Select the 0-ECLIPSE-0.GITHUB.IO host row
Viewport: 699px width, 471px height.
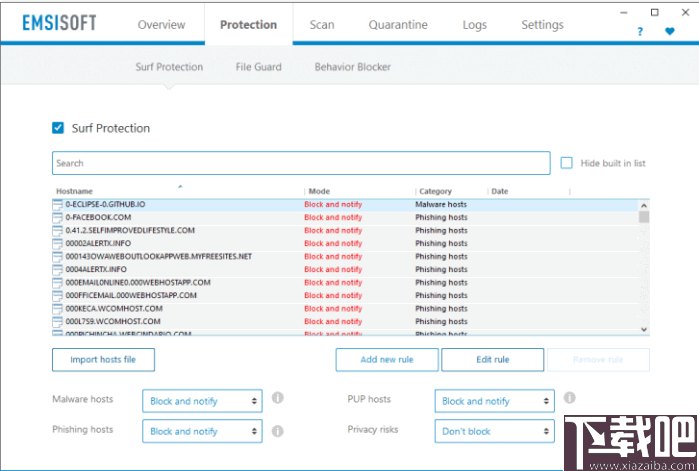345,205
